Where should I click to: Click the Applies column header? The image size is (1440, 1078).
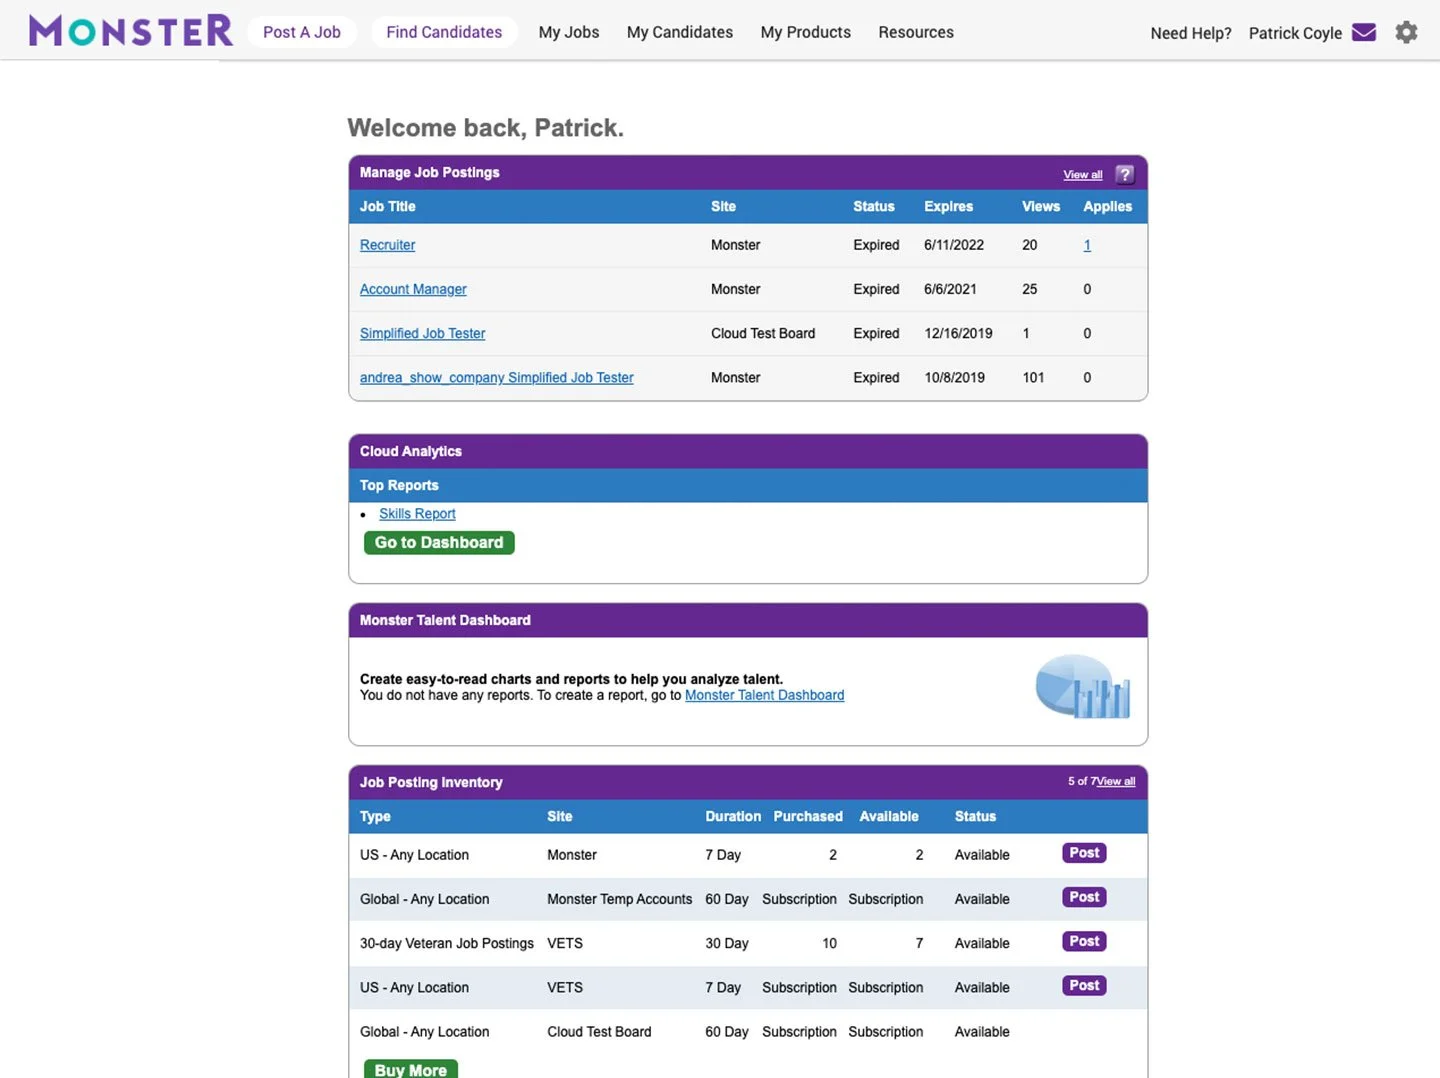(1108, 206)
